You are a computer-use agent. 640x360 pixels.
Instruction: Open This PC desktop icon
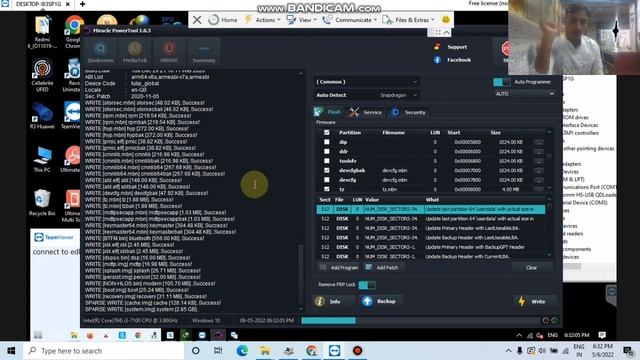point(42,159)
